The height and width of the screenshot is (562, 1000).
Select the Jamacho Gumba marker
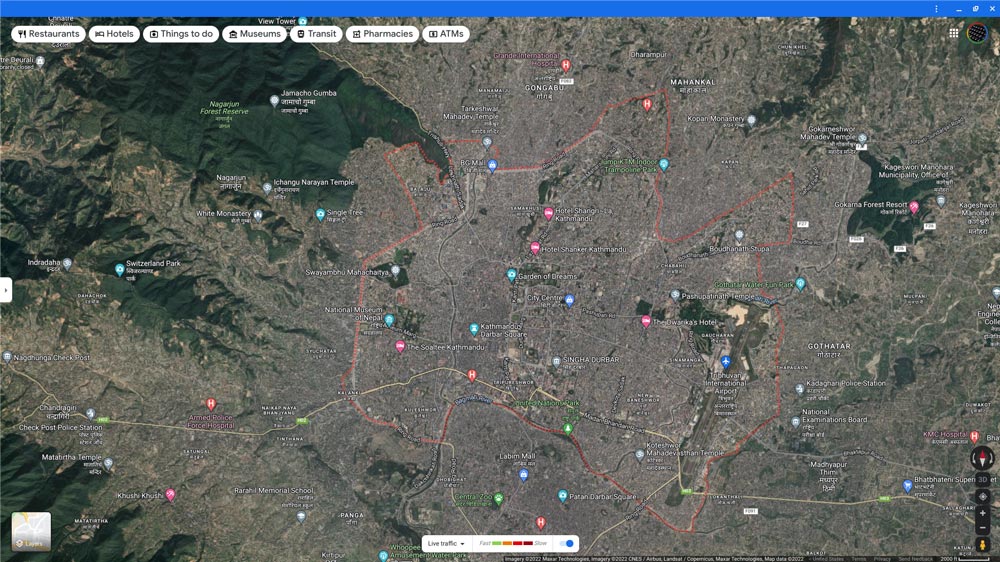coord(274,101)
